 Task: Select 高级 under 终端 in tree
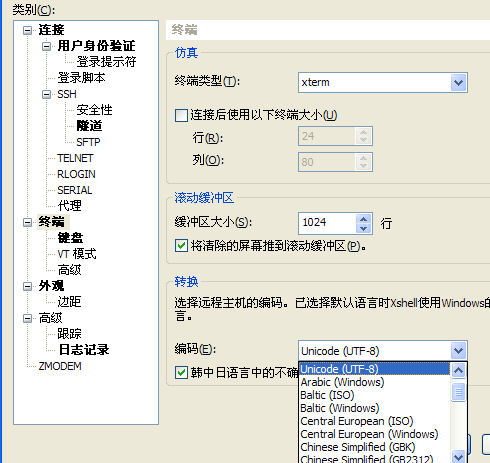(x=69, y=270)
